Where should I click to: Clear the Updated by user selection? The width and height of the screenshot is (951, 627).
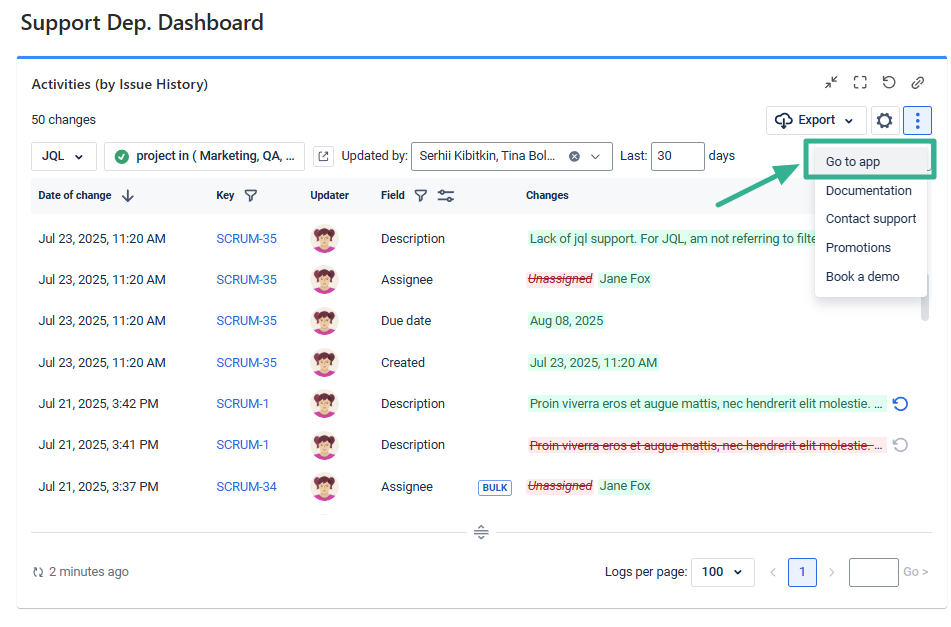(575, 156)
